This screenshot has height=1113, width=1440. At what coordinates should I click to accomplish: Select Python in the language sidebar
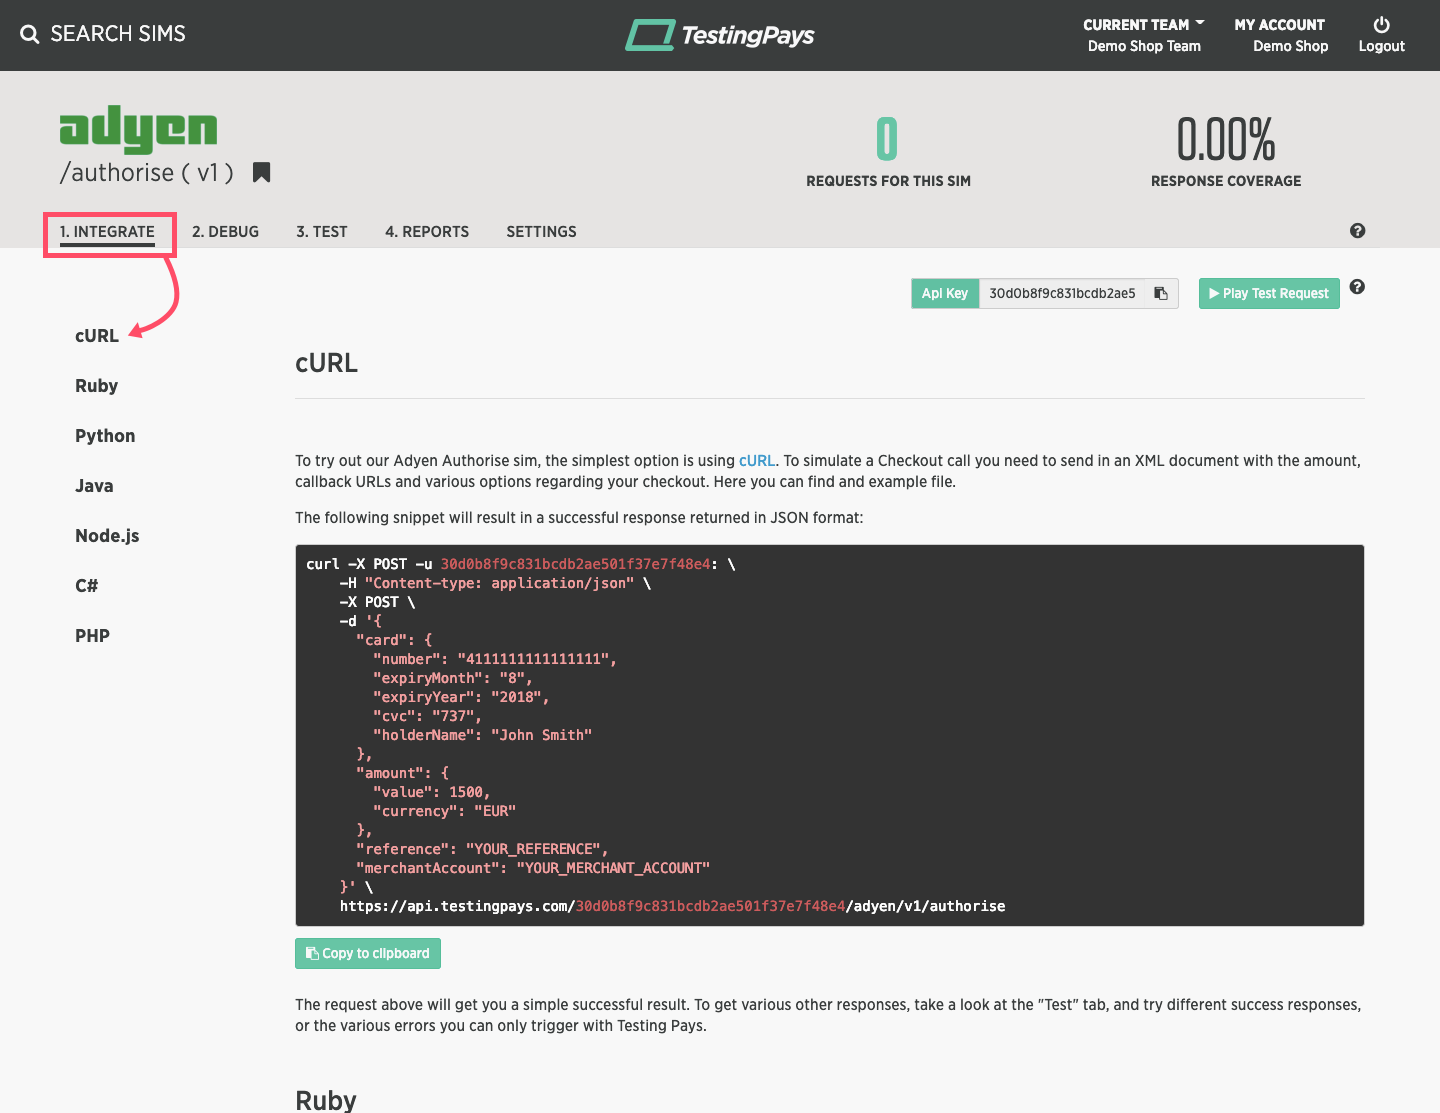pyautogui.click(x=105, y=436)
